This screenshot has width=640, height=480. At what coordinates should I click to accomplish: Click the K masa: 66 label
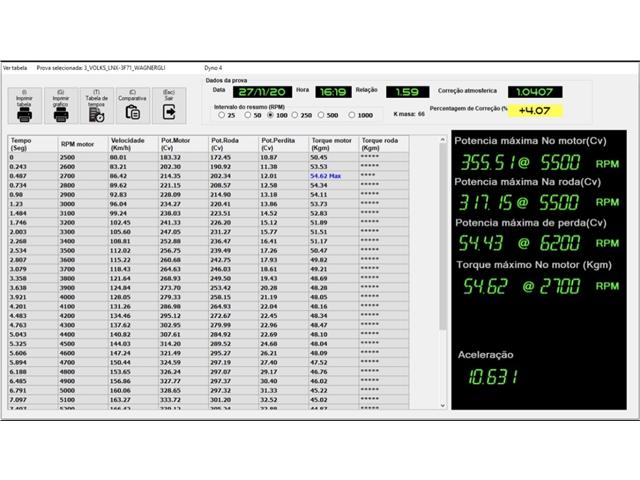[409, 114]
